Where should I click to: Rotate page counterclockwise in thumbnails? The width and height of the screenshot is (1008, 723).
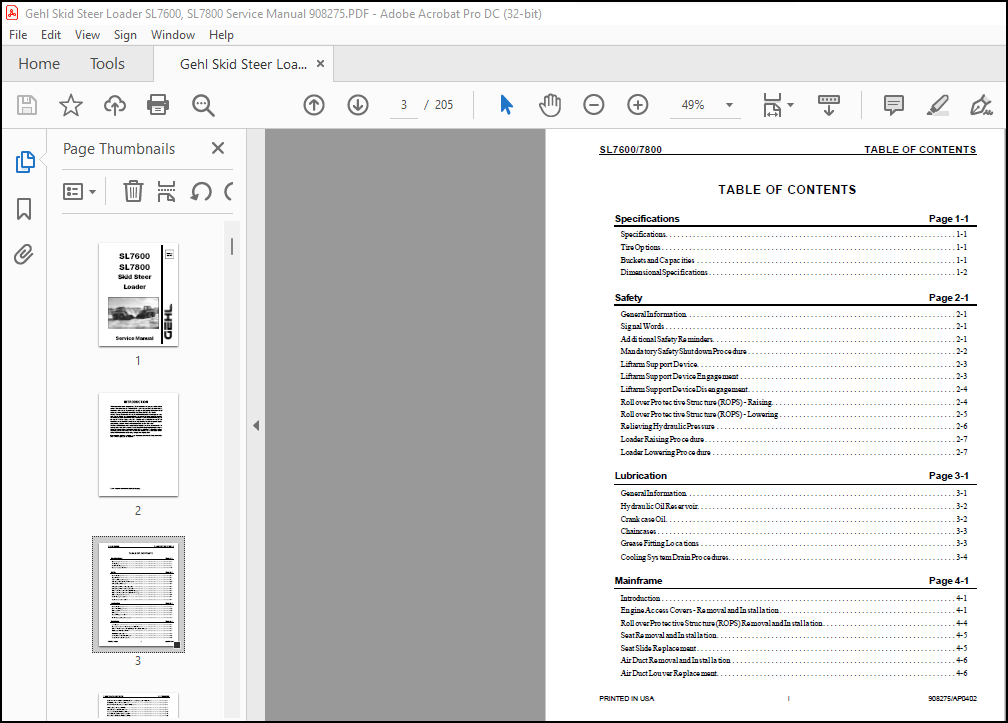[201, 191]
